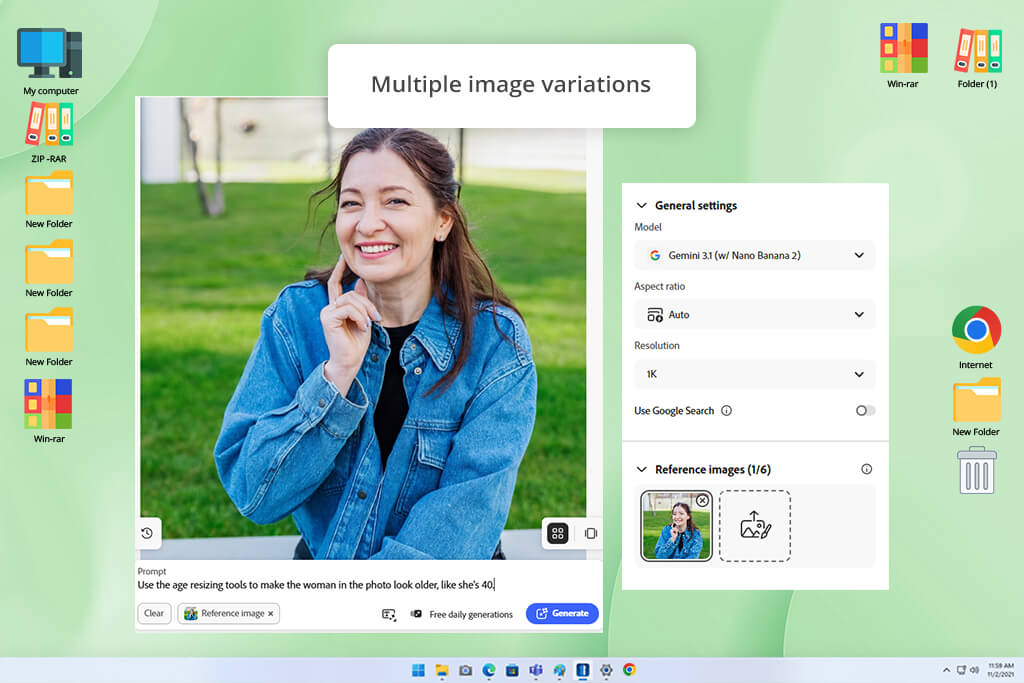Viewport: 1024px width, 683px height.
Task: Show info for Use Google Search
Action: pyautogui.click(x=726, y=411)
